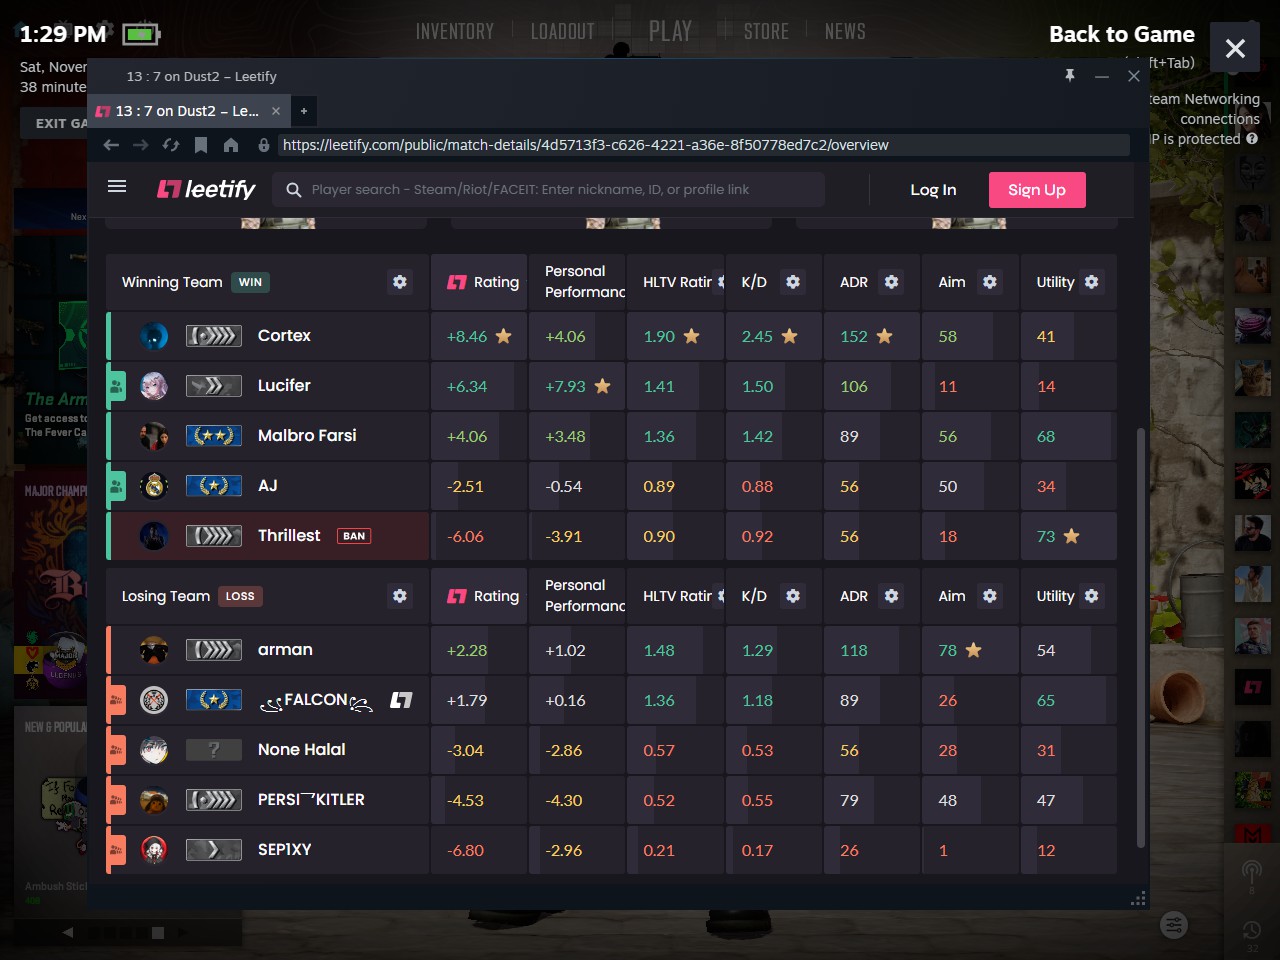Open overlay settings sliders icon
Image resolution: width=1280 pixels, height=960 pixels.
coord(1174,925)
